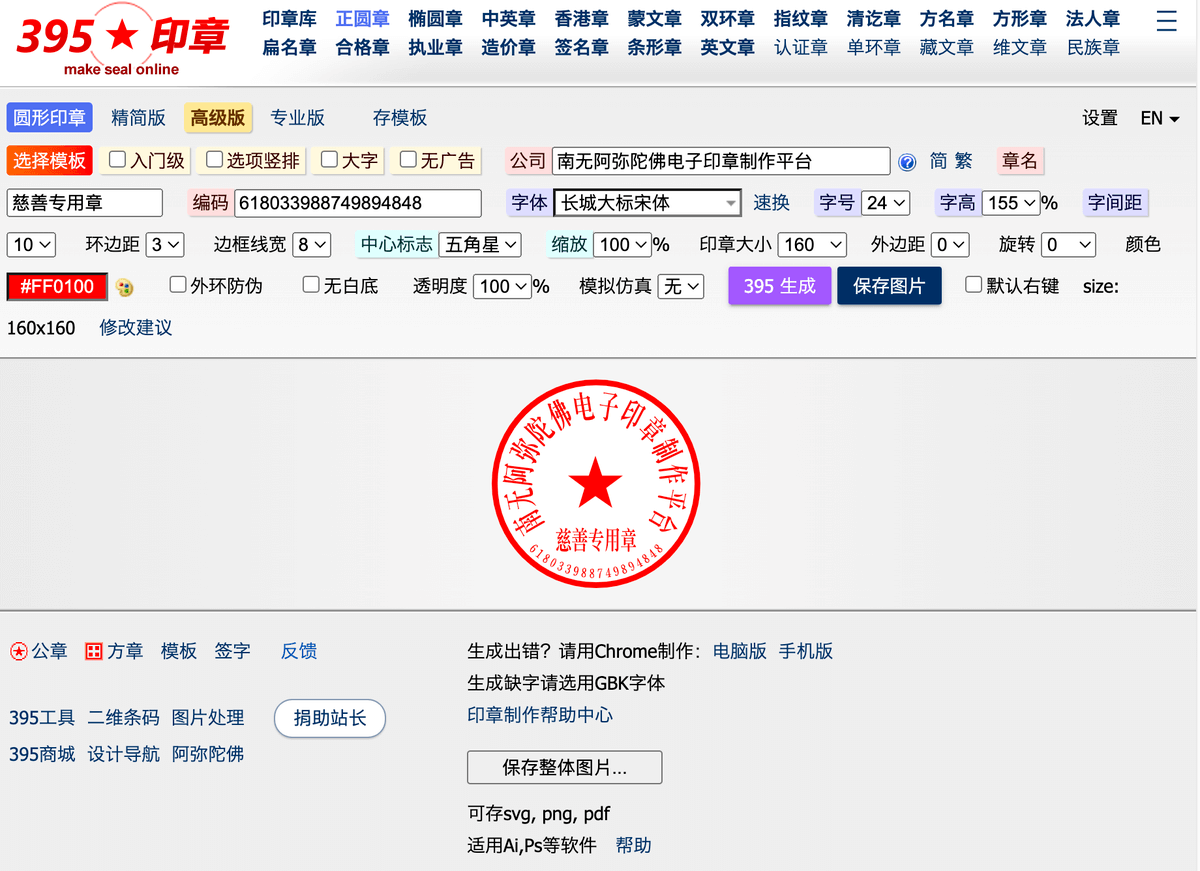Click the 捐助站长 donate button
Viewport: 1200px width, 871px height.
click(329, 718)
